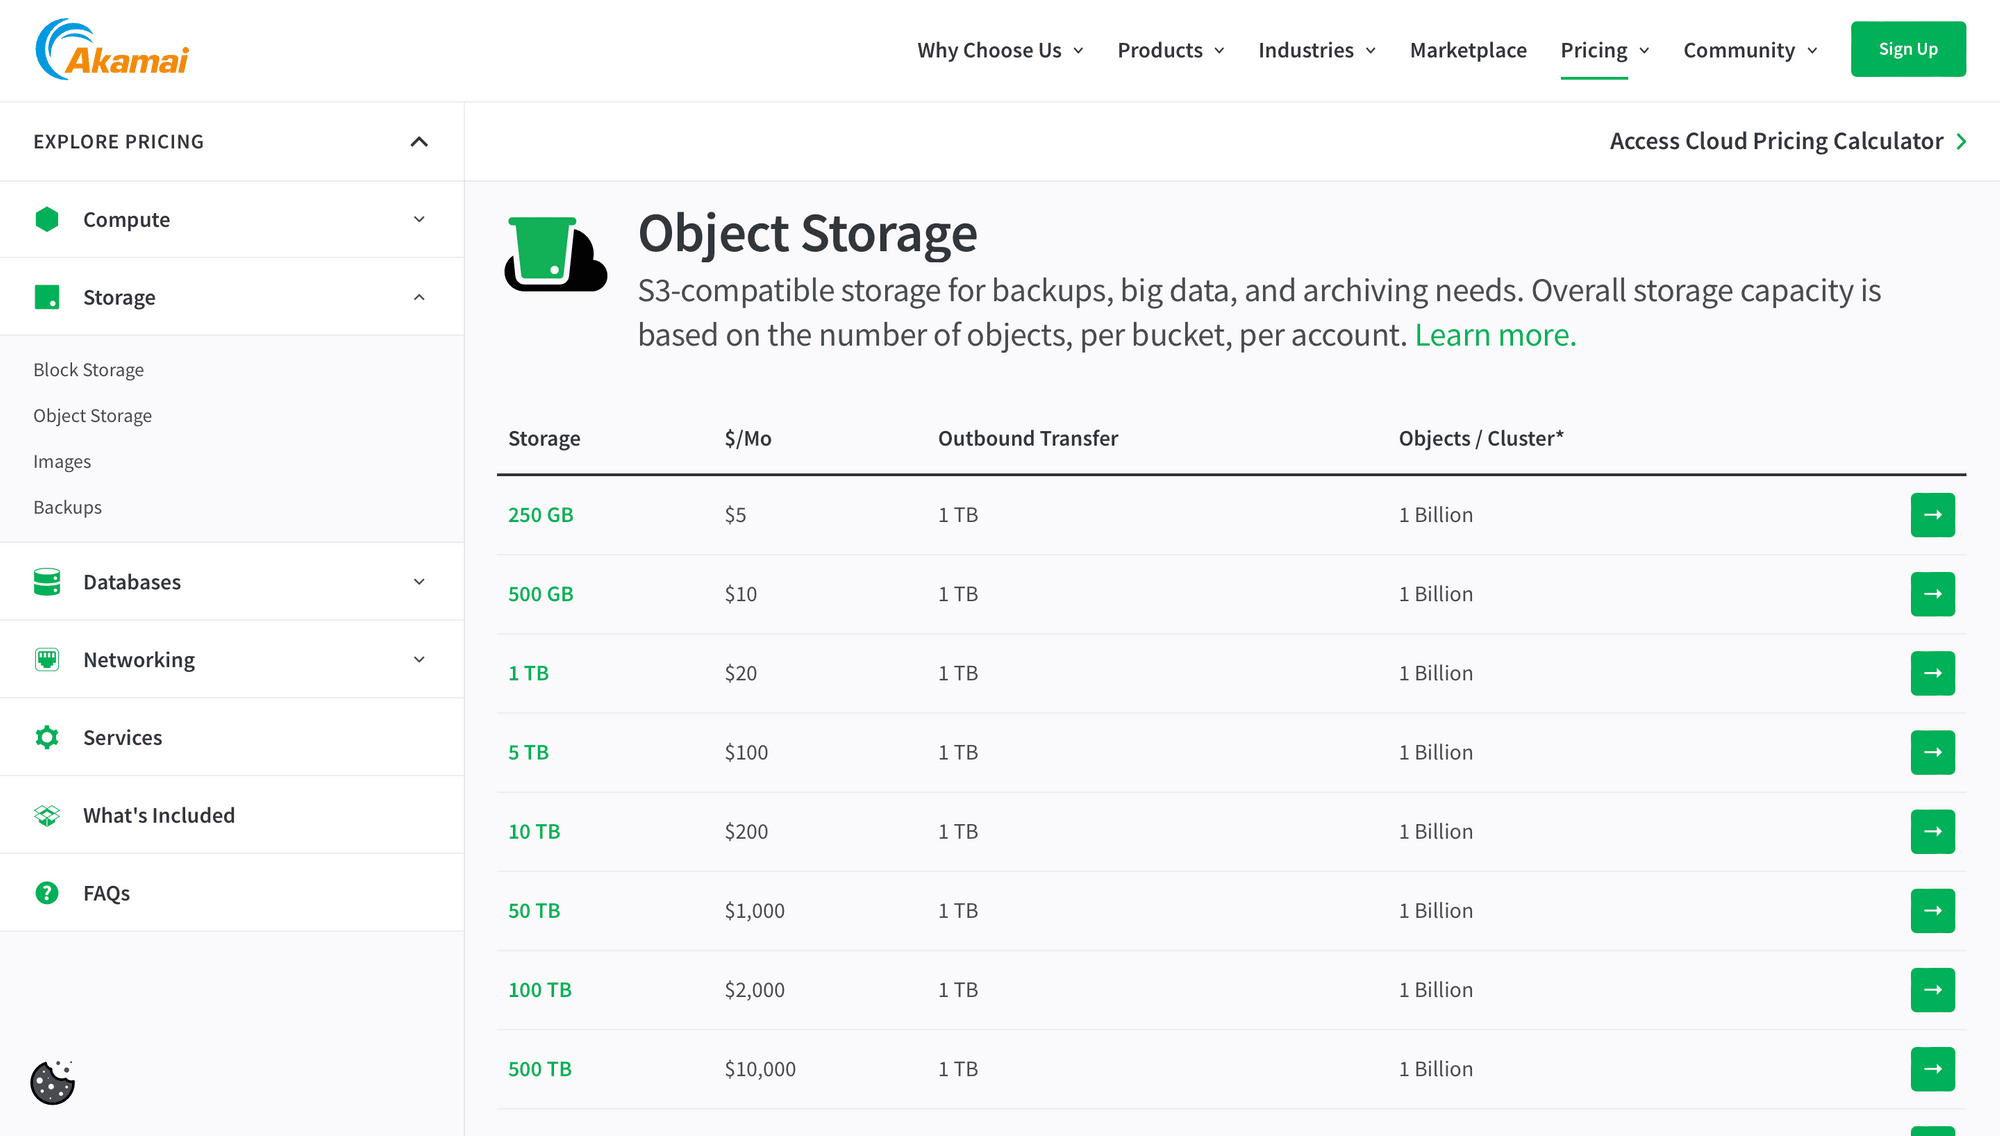
Task: Click the Akamai logo
Action: pyautogui.click(x=110, y=48)
